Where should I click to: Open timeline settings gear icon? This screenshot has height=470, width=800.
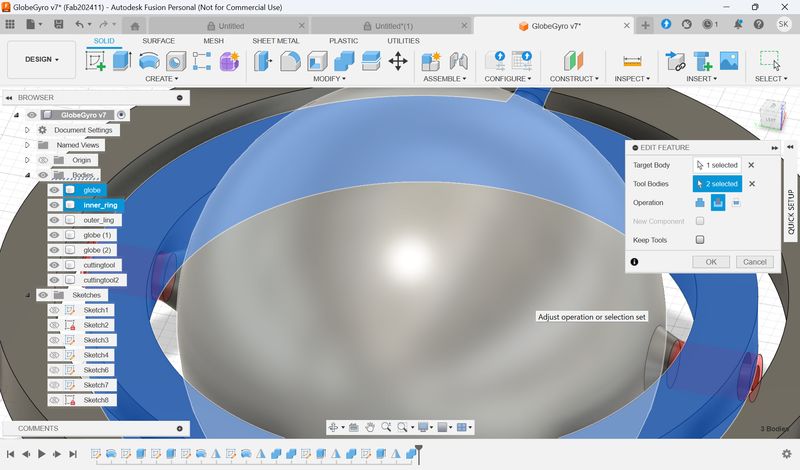(x=786, y=454)
